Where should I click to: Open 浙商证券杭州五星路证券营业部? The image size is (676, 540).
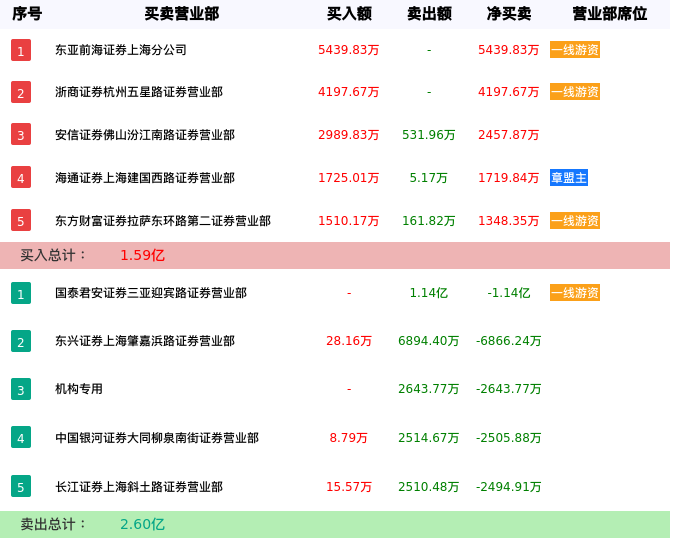click(x=139, y=92)
